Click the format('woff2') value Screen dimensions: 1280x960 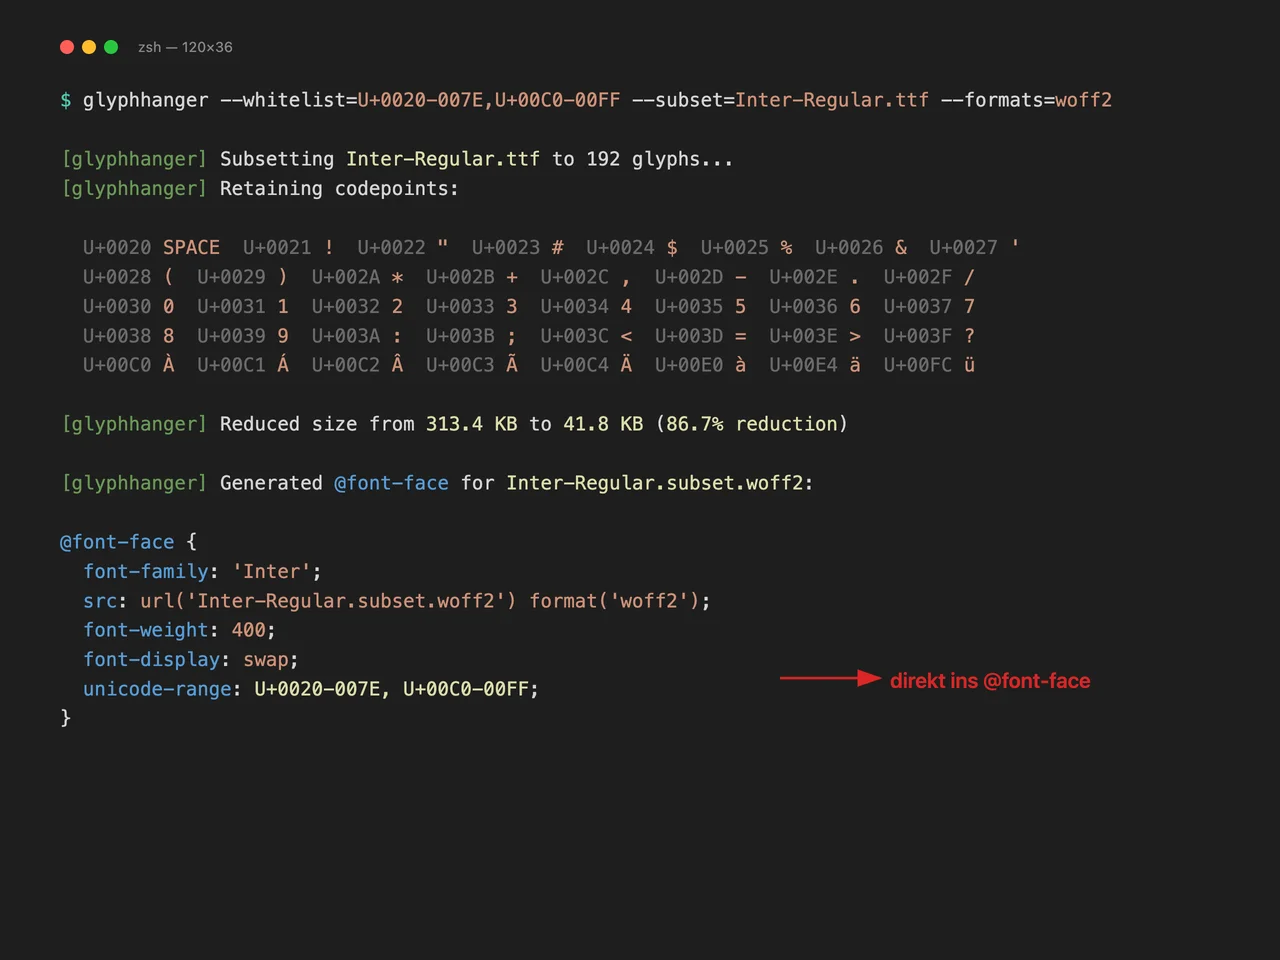[x=615, y=601]
